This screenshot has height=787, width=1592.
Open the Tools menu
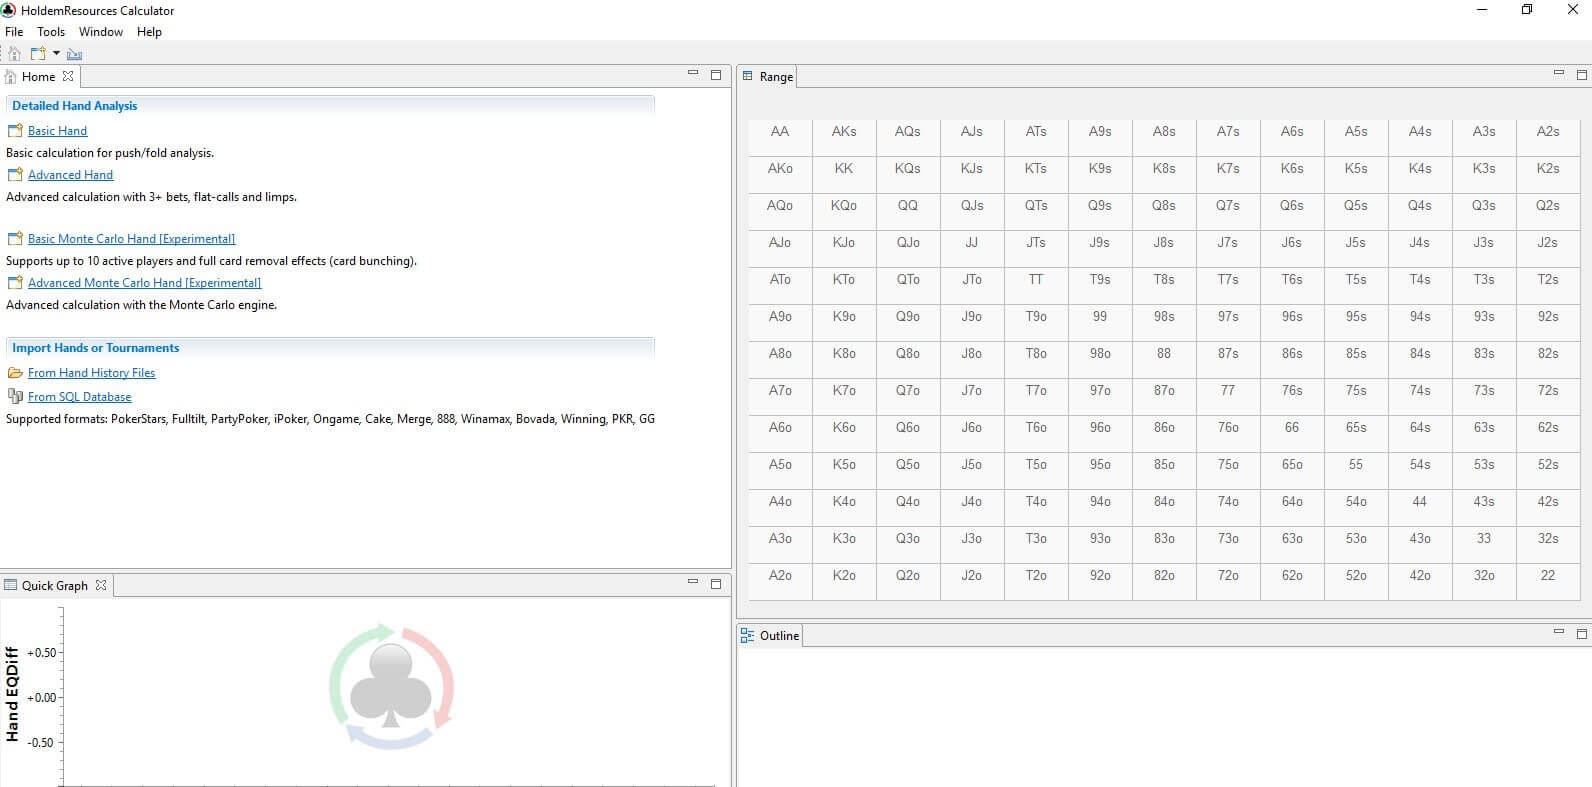point(51,32)
